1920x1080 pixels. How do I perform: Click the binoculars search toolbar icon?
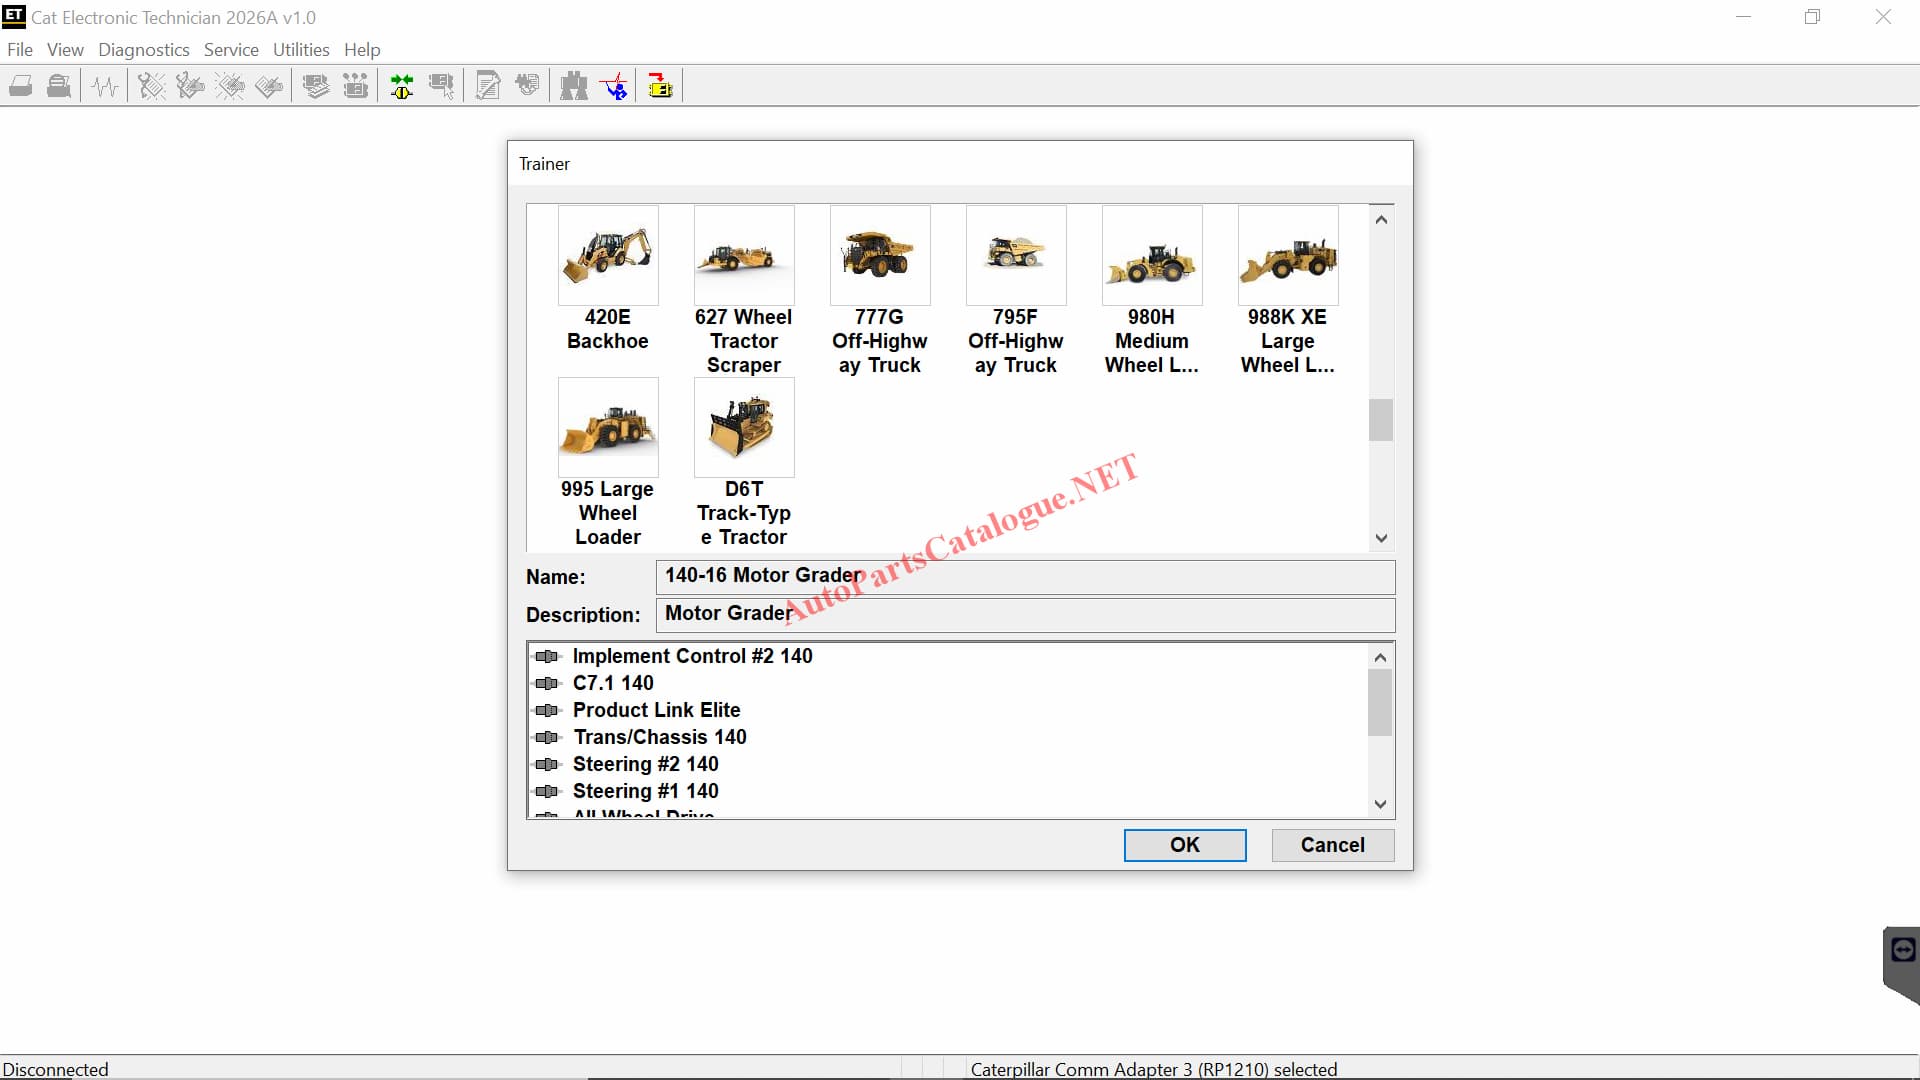574,87
